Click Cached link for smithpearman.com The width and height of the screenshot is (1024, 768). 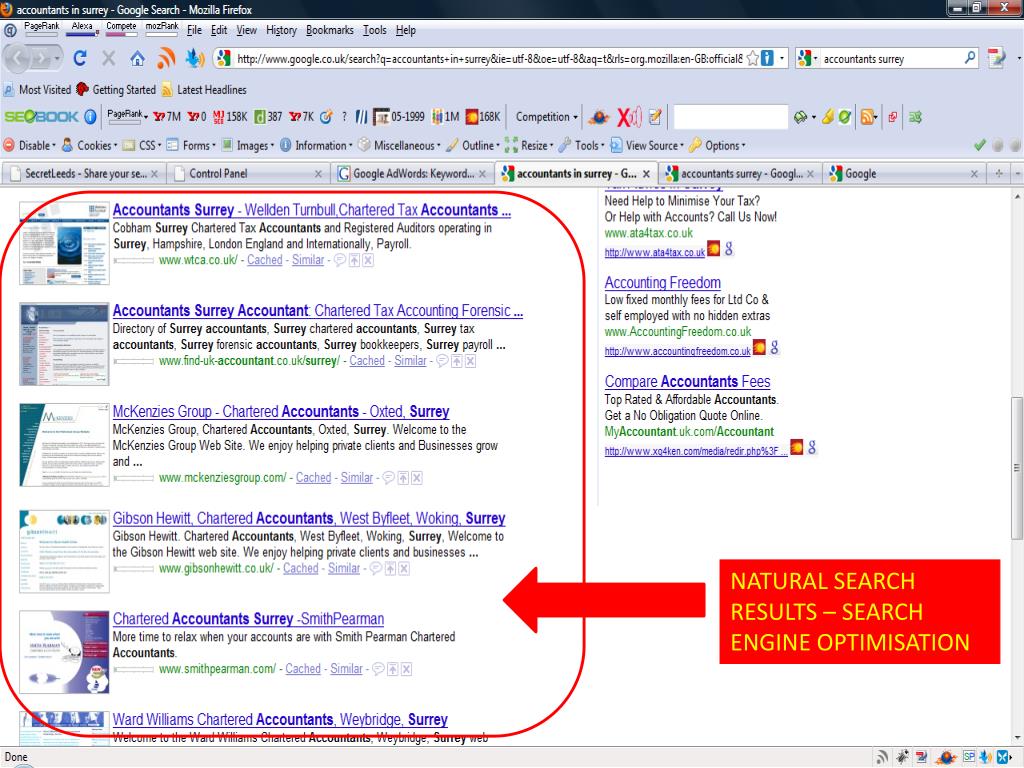[303, 669]
